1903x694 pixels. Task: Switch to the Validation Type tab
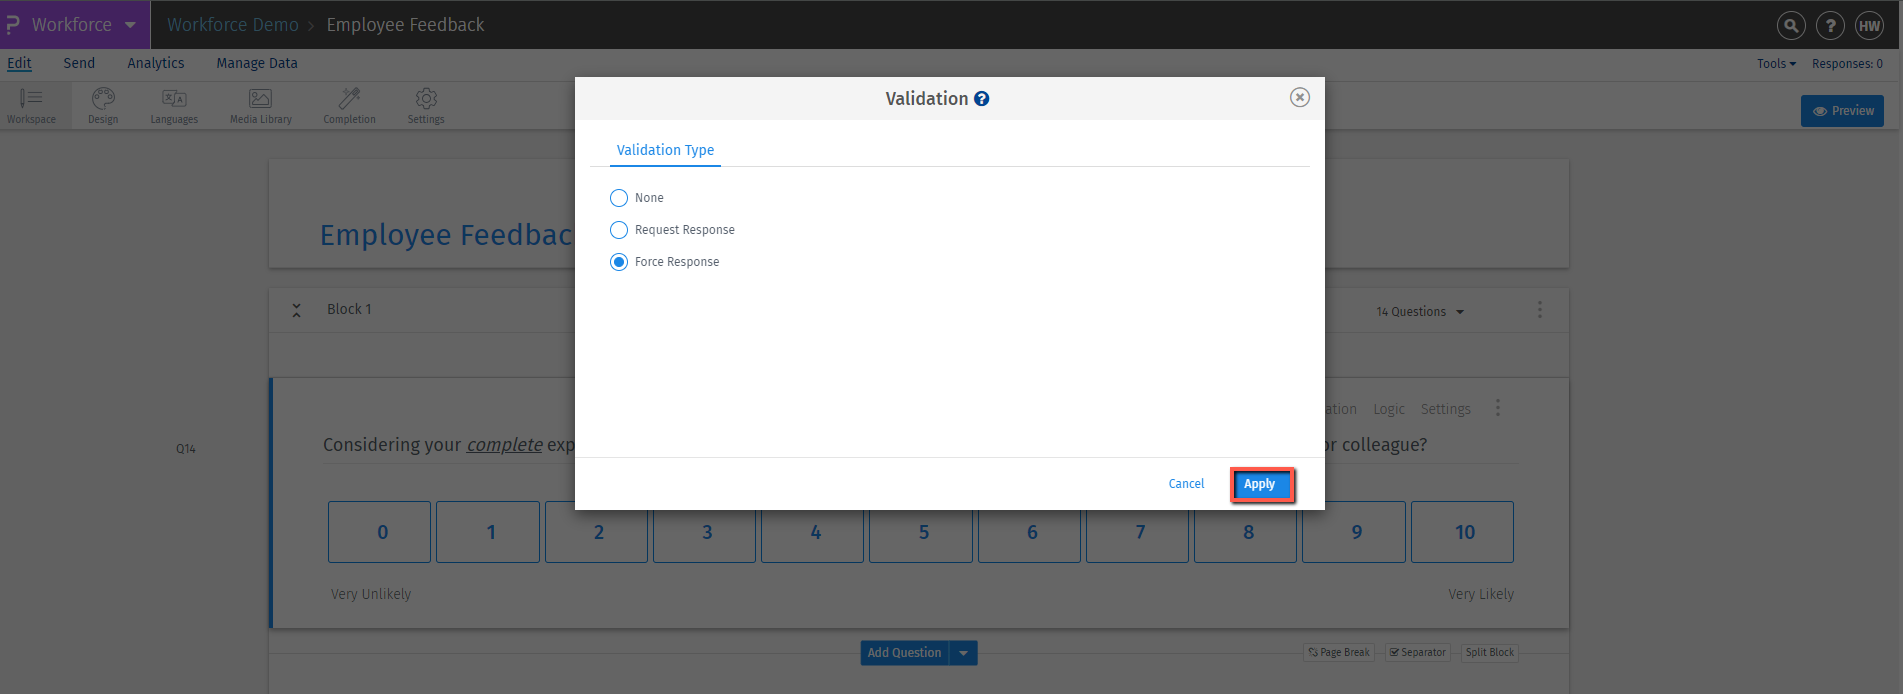tap(665, 150)
